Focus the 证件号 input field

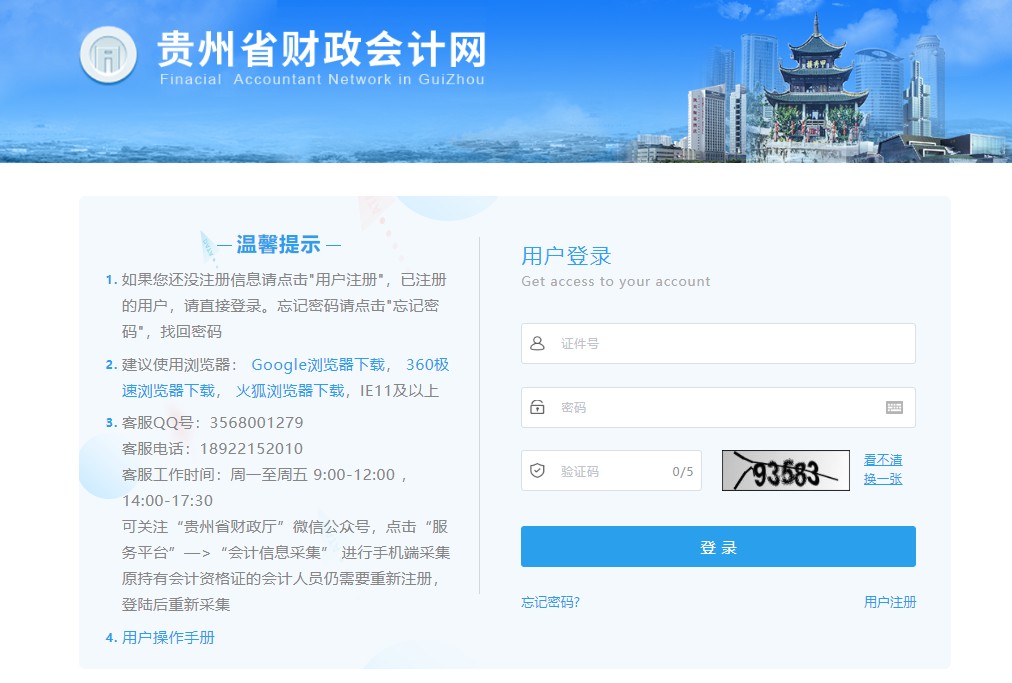coord(730,343)
